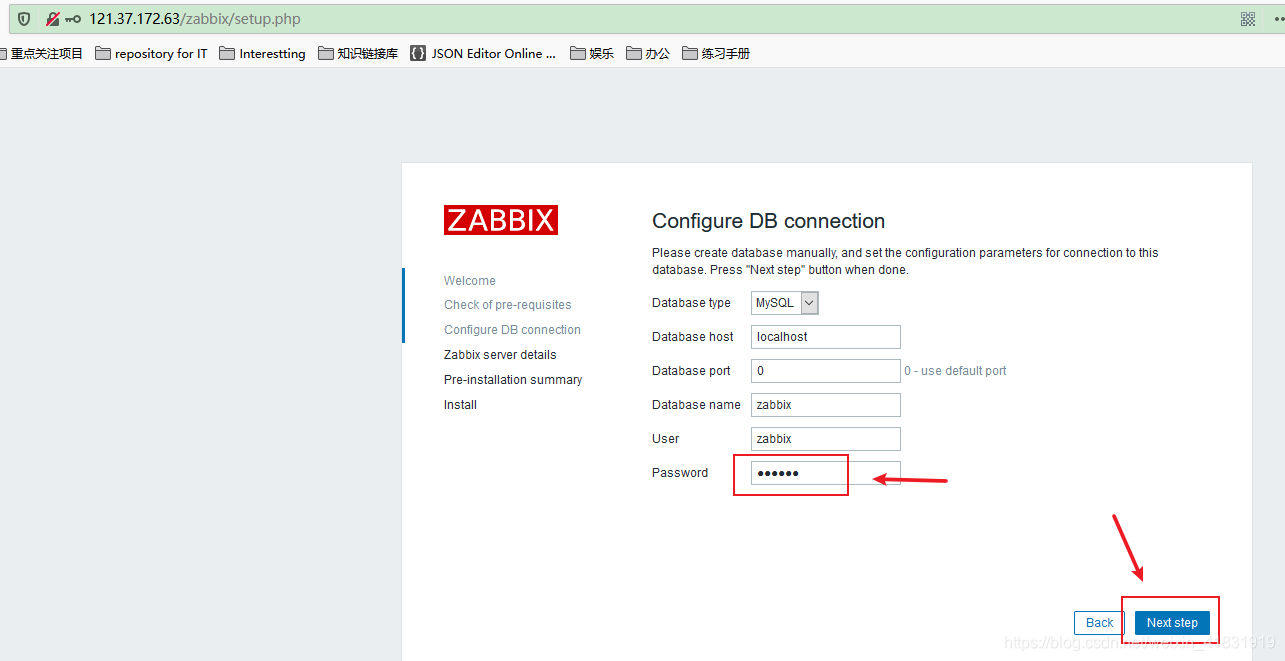Click the Database host field
The height and width of the screenshot is (661, 1285).
click(826, 337)
